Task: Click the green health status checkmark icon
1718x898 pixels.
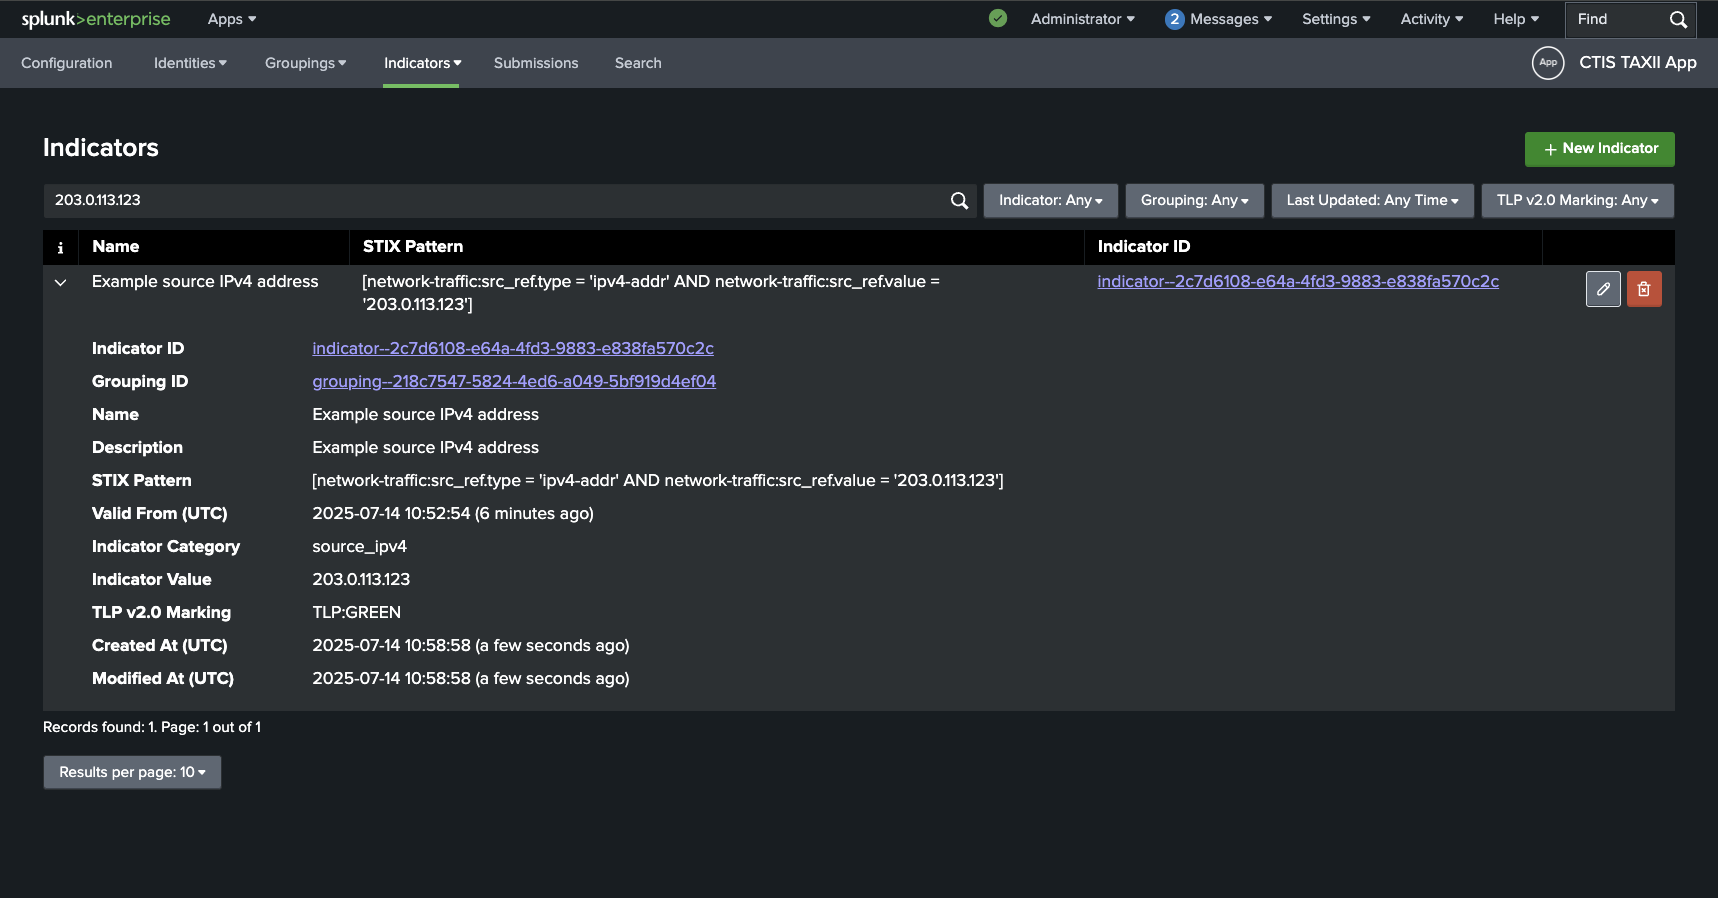Action: pyautogui.click(x=997, y=18)
